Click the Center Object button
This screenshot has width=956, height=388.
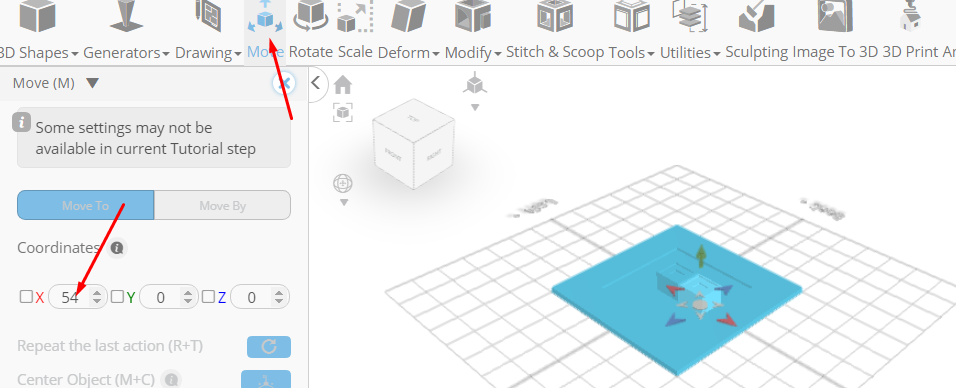266,379
